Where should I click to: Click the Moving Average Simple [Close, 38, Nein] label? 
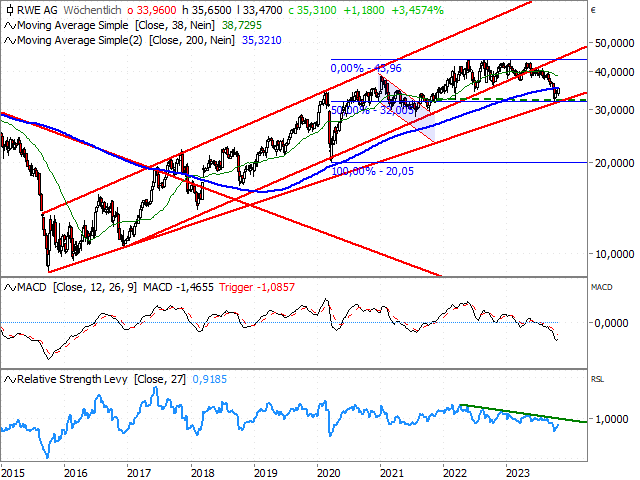(x=116, y=25)
